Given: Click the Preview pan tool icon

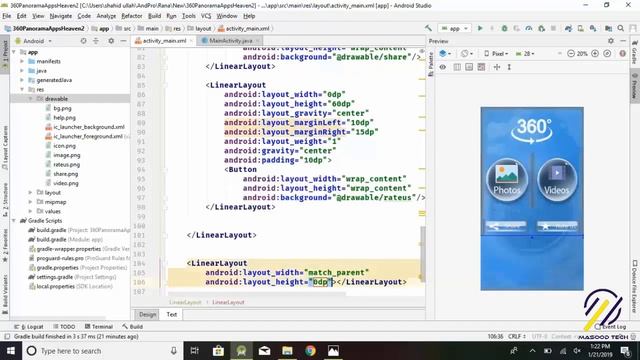Looking at the screenshot, I should (497, 67).
